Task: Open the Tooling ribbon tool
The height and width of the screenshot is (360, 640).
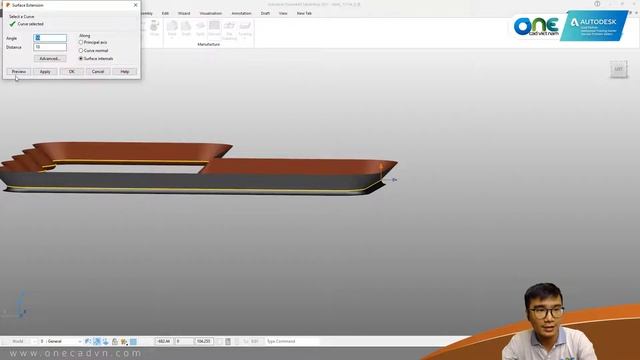Action: pos(245,29)
